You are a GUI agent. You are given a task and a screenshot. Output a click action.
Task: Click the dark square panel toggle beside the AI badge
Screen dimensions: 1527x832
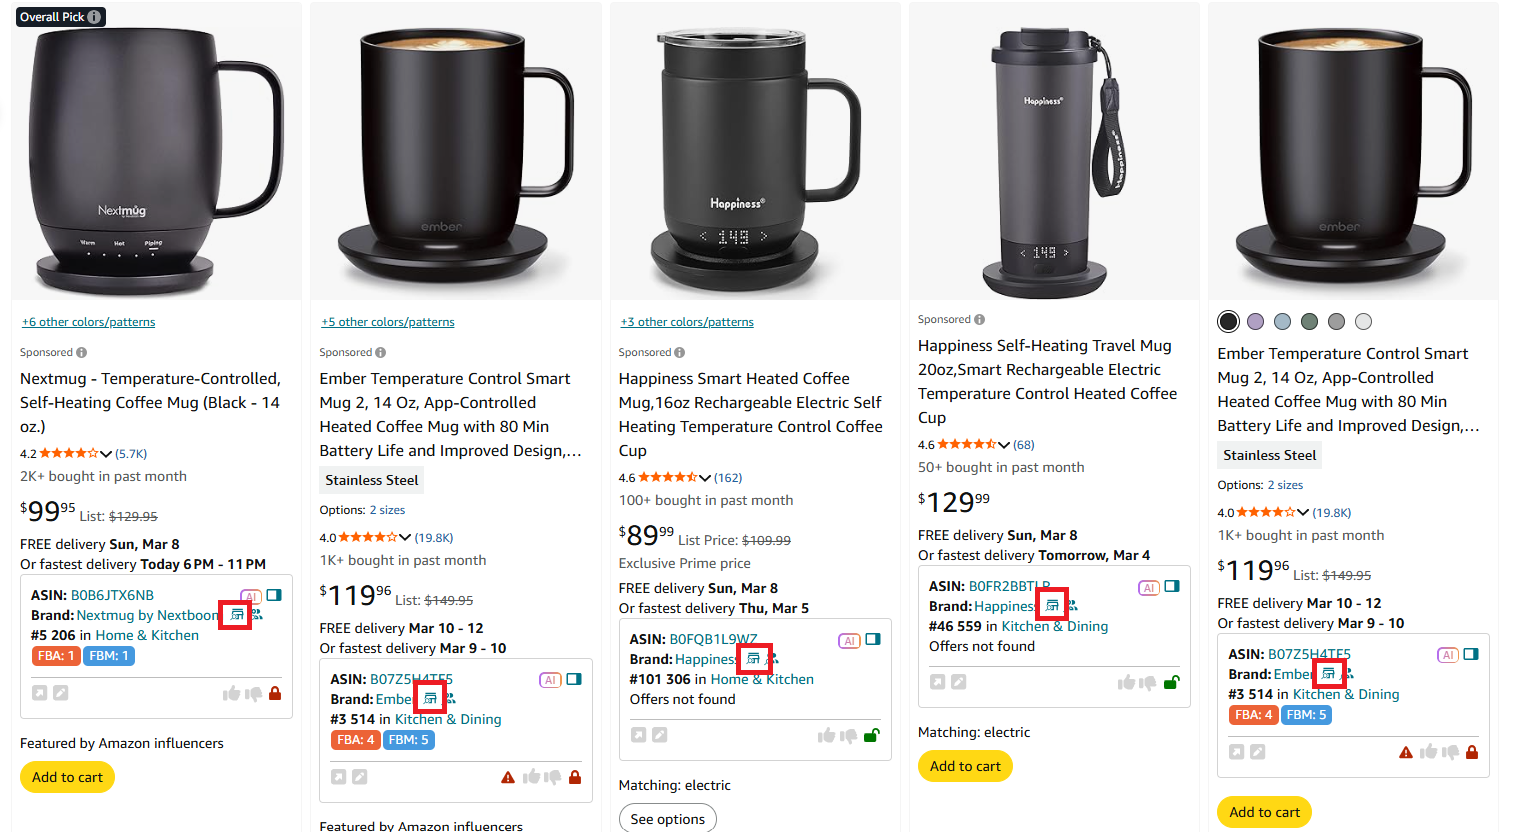click(x=276, y=596)
